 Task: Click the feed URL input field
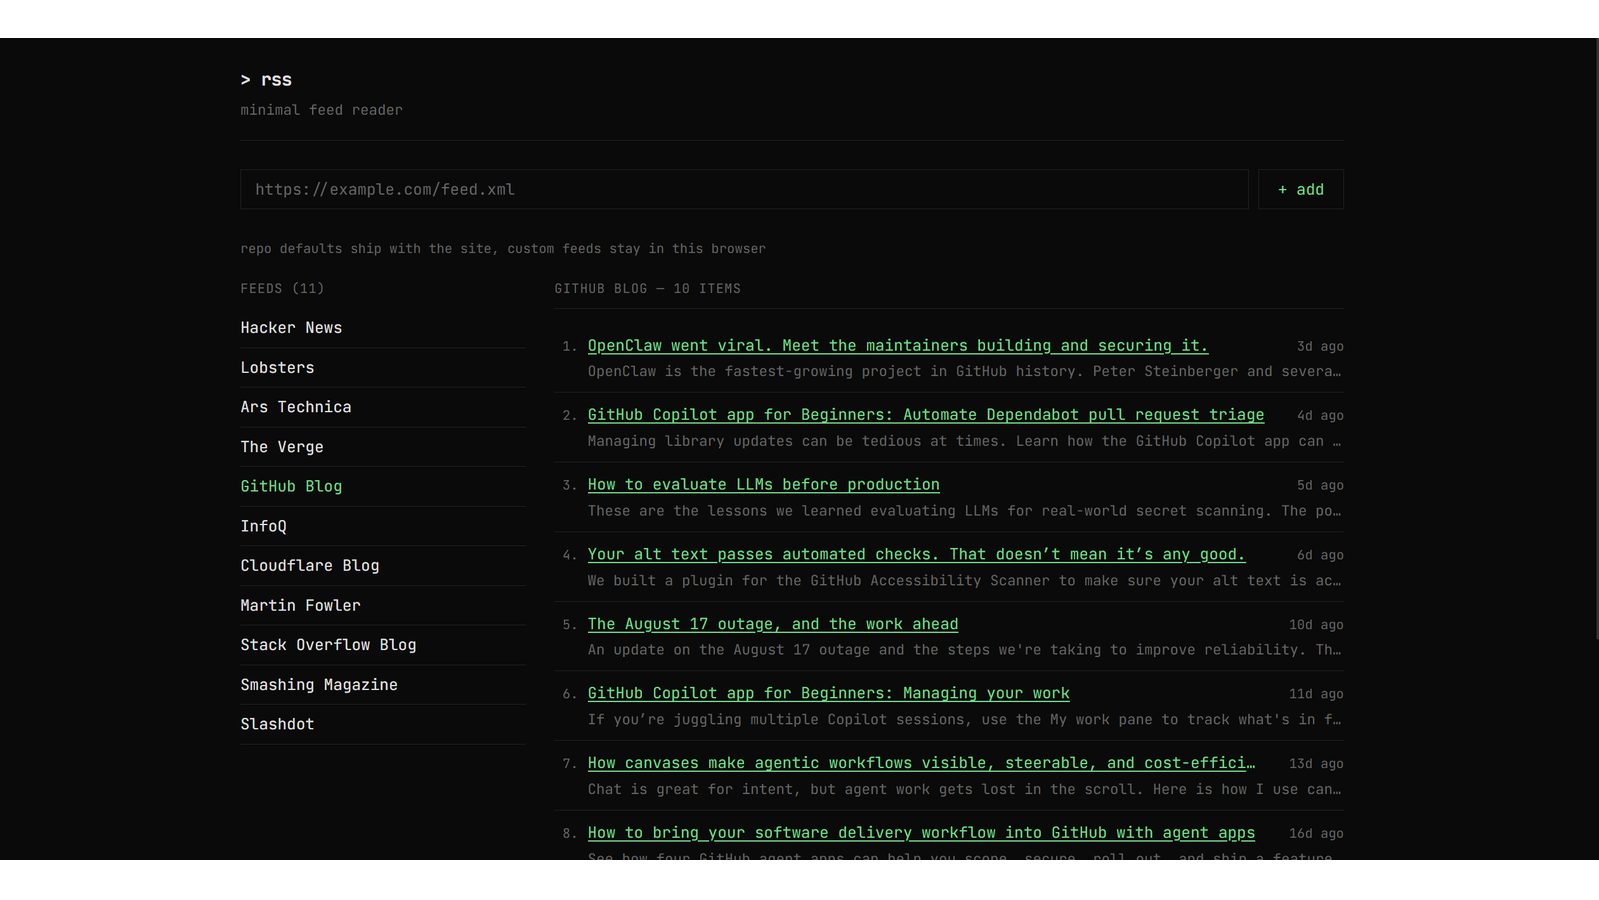744,189
